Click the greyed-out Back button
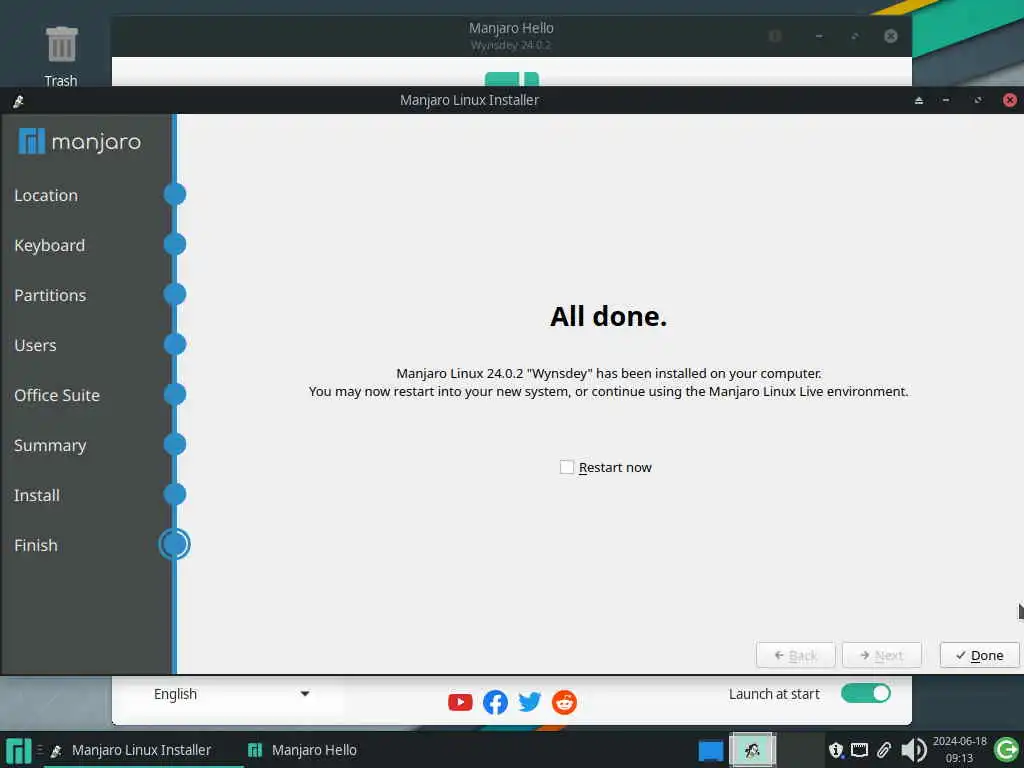1024x768 pixels. point(795,656)
